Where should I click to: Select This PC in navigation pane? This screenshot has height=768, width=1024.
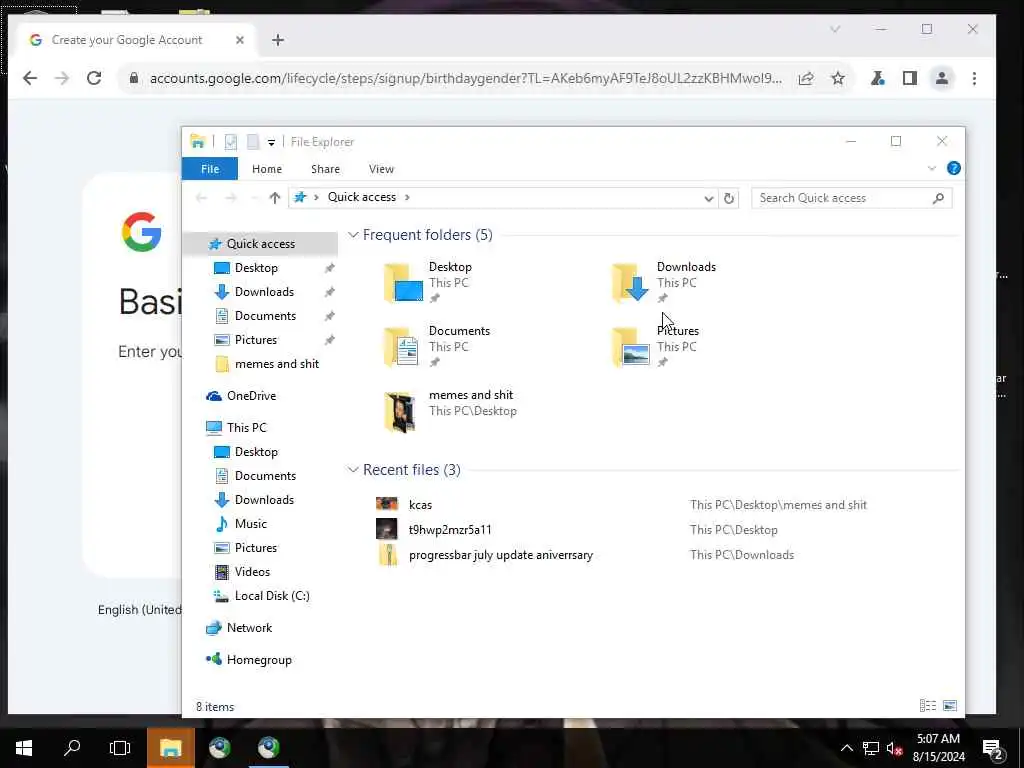pyautogui.click(x=246, y=428)
